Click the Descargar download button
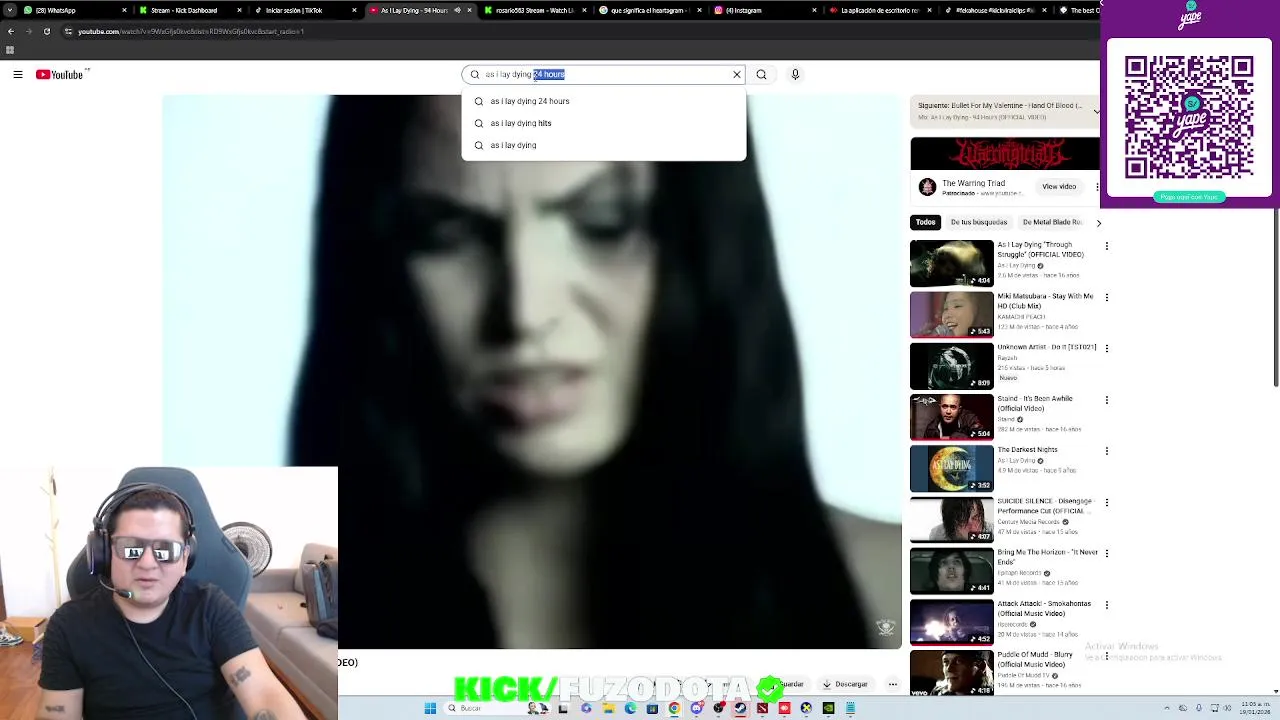 click(845, 684)
